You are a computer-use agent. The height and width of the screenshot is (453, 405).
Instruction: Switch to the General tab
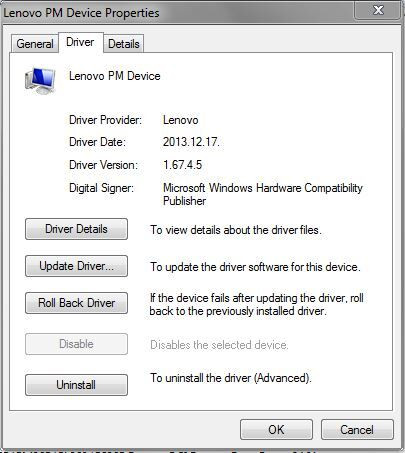coord(35,44)
